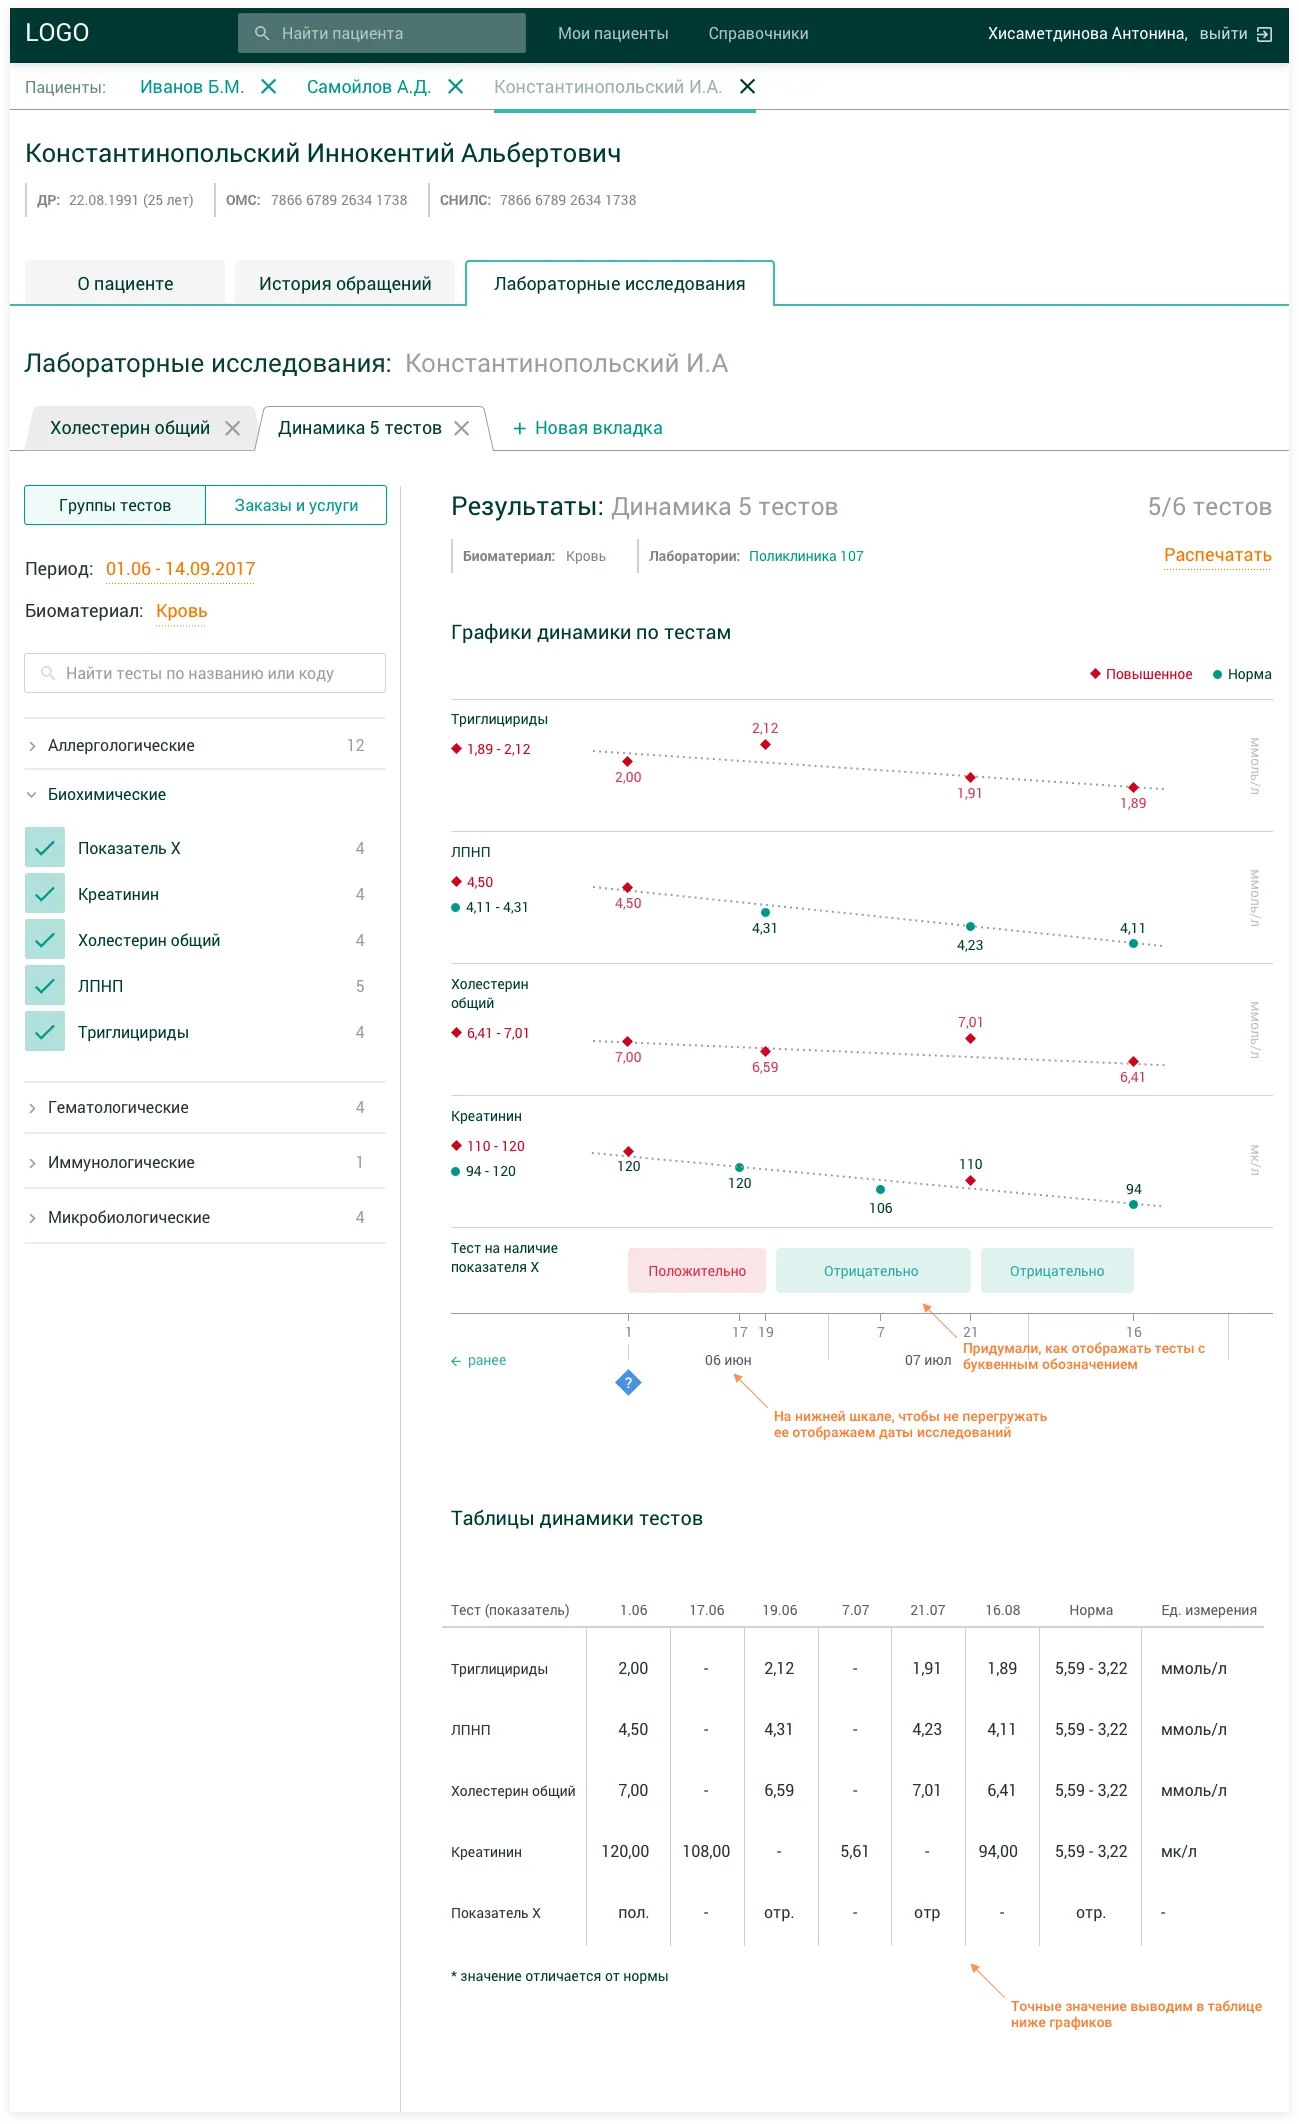Image resolution: width=1299 pixels, height=2124 pixels.
Task: Click the Поликлиника 107 laboratory link
Action: pos(806,556)
